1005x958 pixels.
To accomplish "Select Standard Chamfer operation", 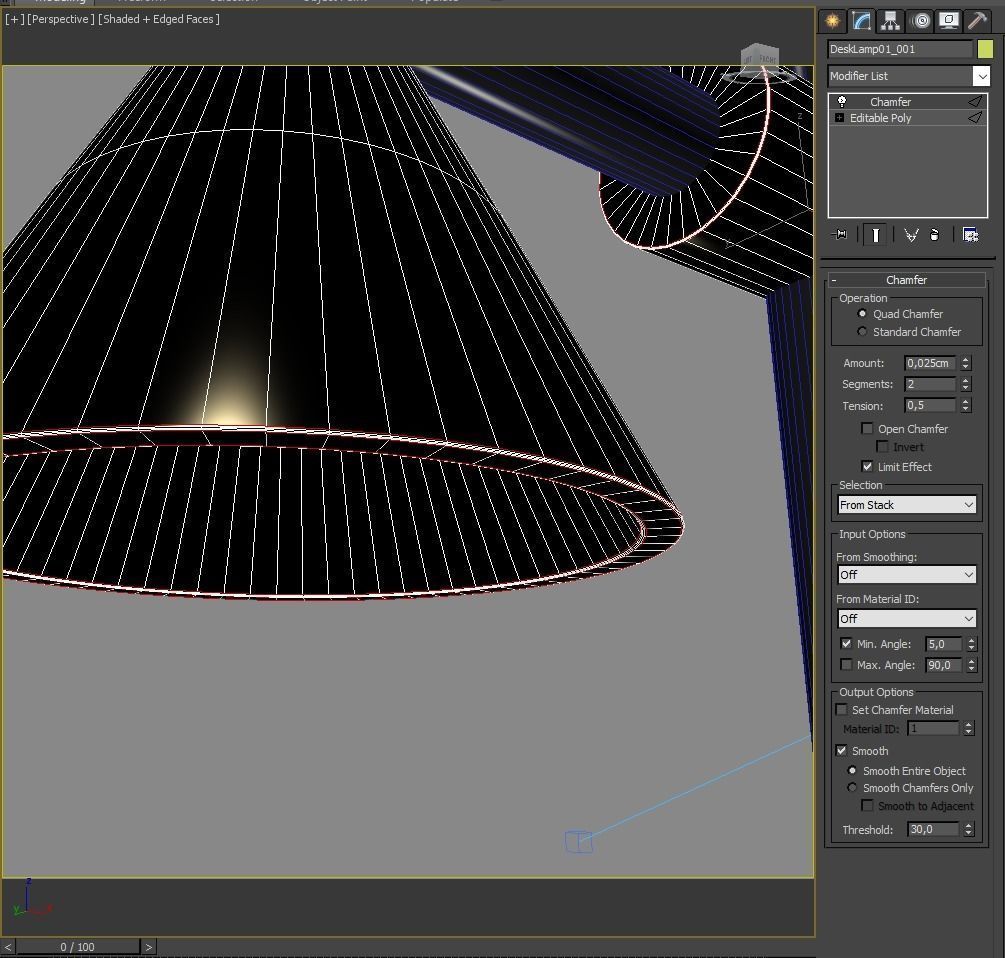I will (x=862, y=332).
